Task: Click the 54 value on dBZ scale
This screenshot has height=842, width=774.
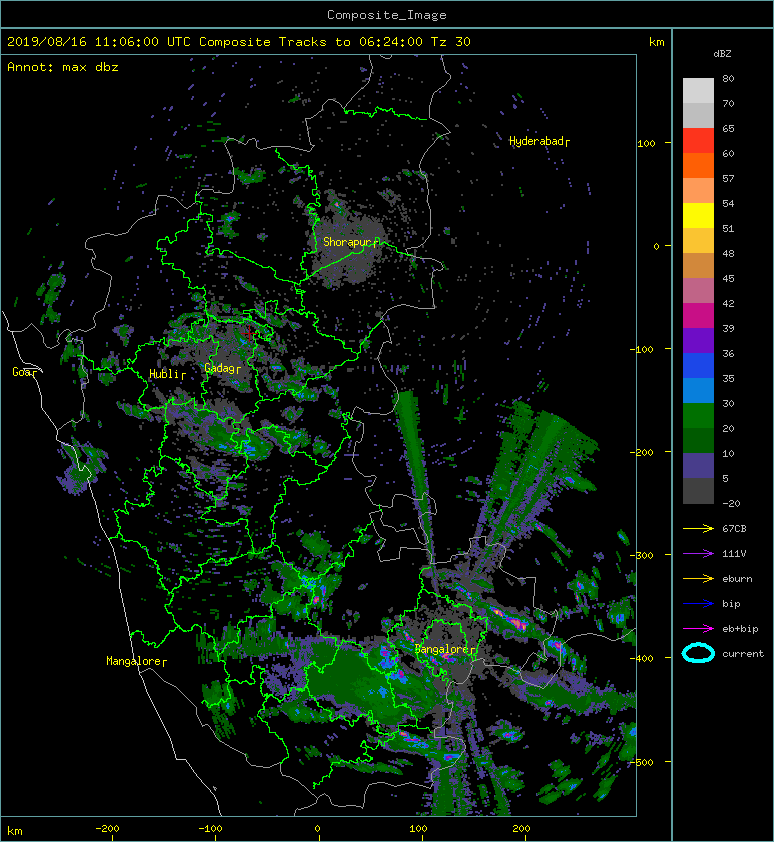Action: tap(728, 204)
